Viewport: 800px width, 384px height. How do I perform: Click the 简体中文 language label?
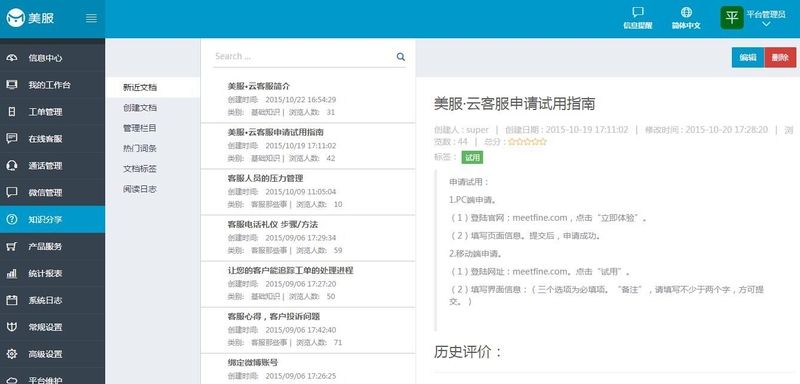tap(686, 25)
